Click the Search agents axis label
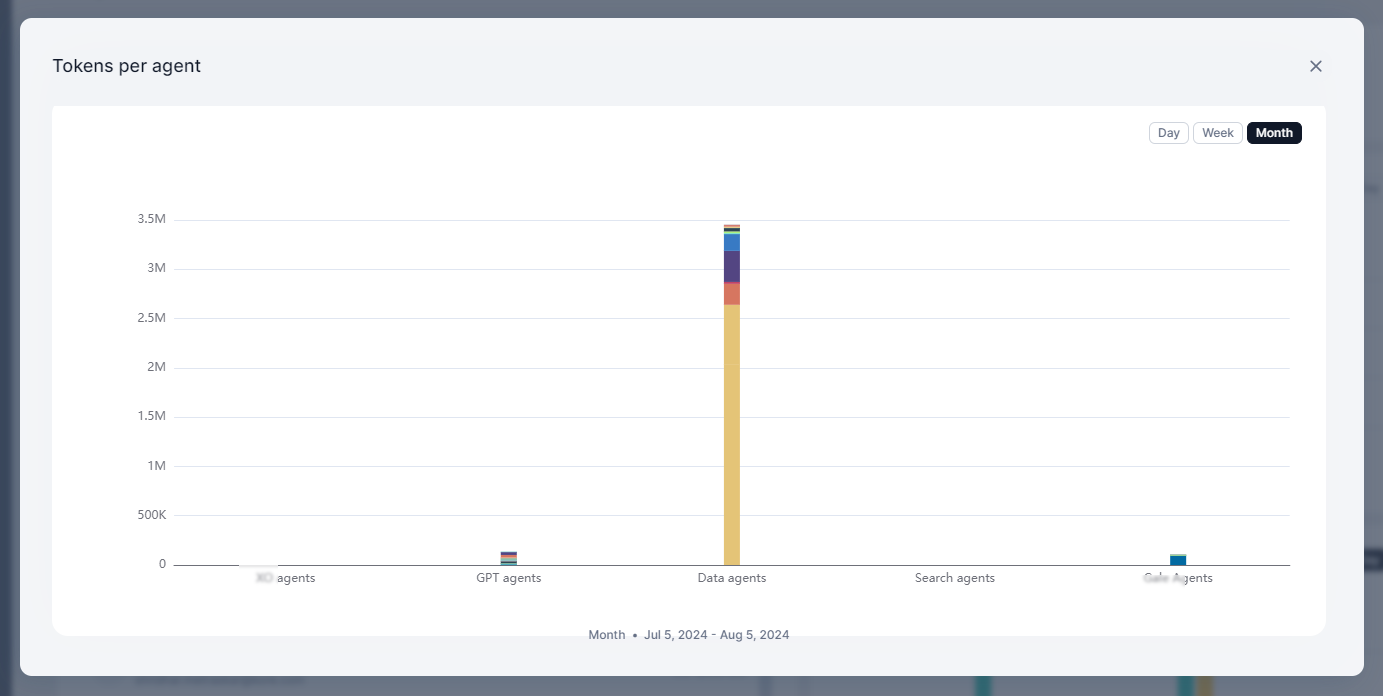This screenshot has height=696, width=1383. (954, 577)
